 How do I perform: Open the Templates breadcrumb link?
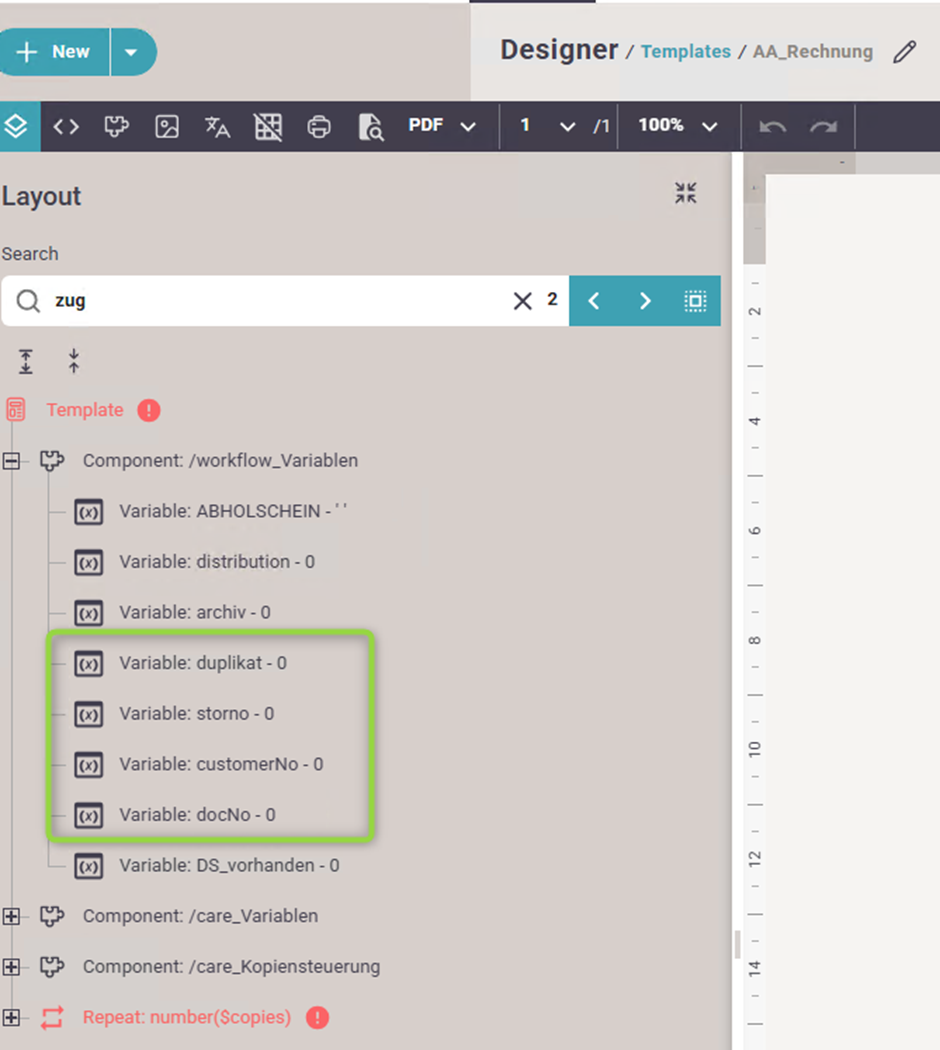click(685, 52)
